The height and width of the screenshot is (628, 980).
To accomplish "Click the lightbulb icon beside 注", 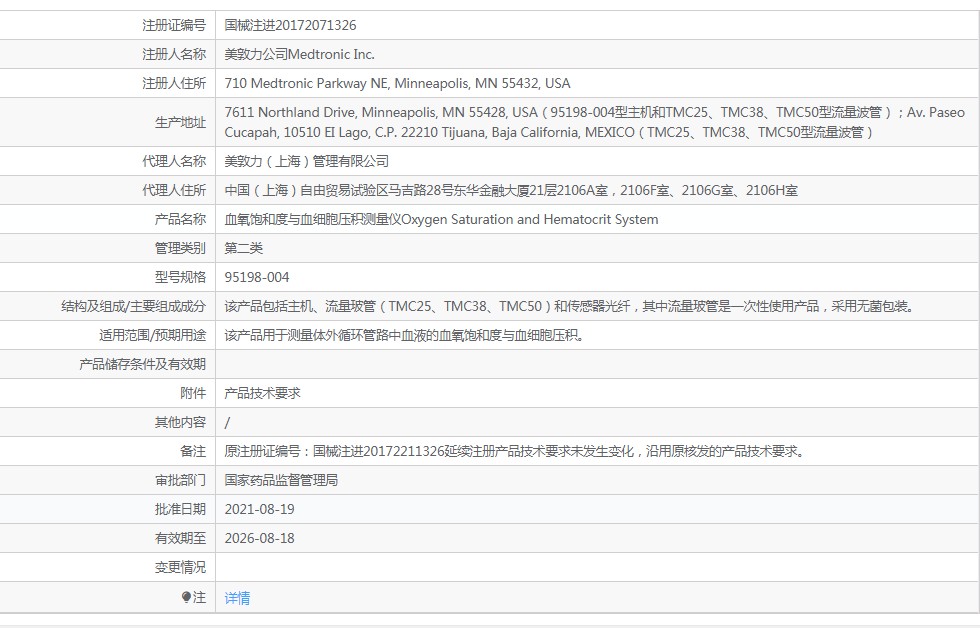I will (186, 597).
